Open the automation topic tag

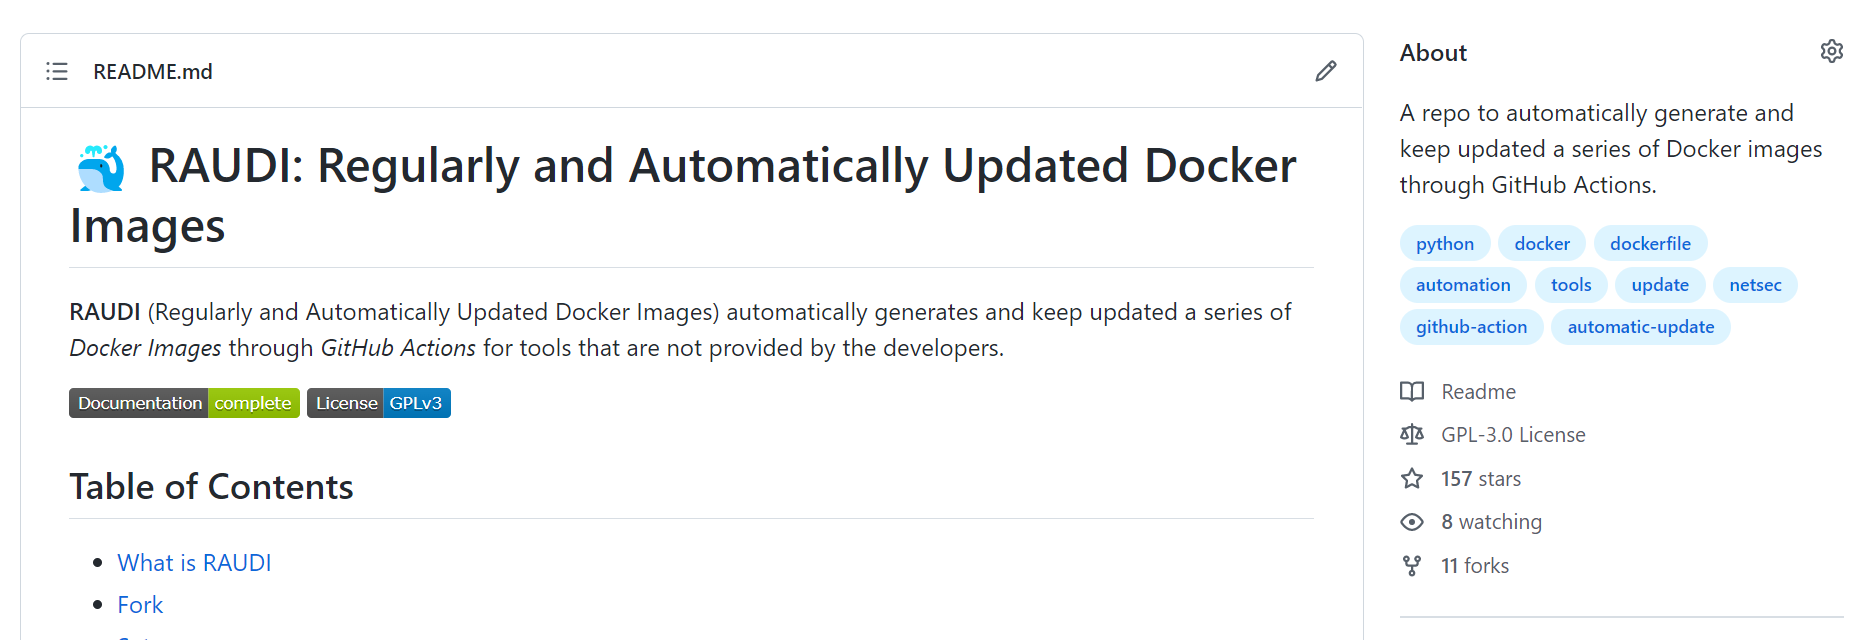click(x=1462, y=284)
